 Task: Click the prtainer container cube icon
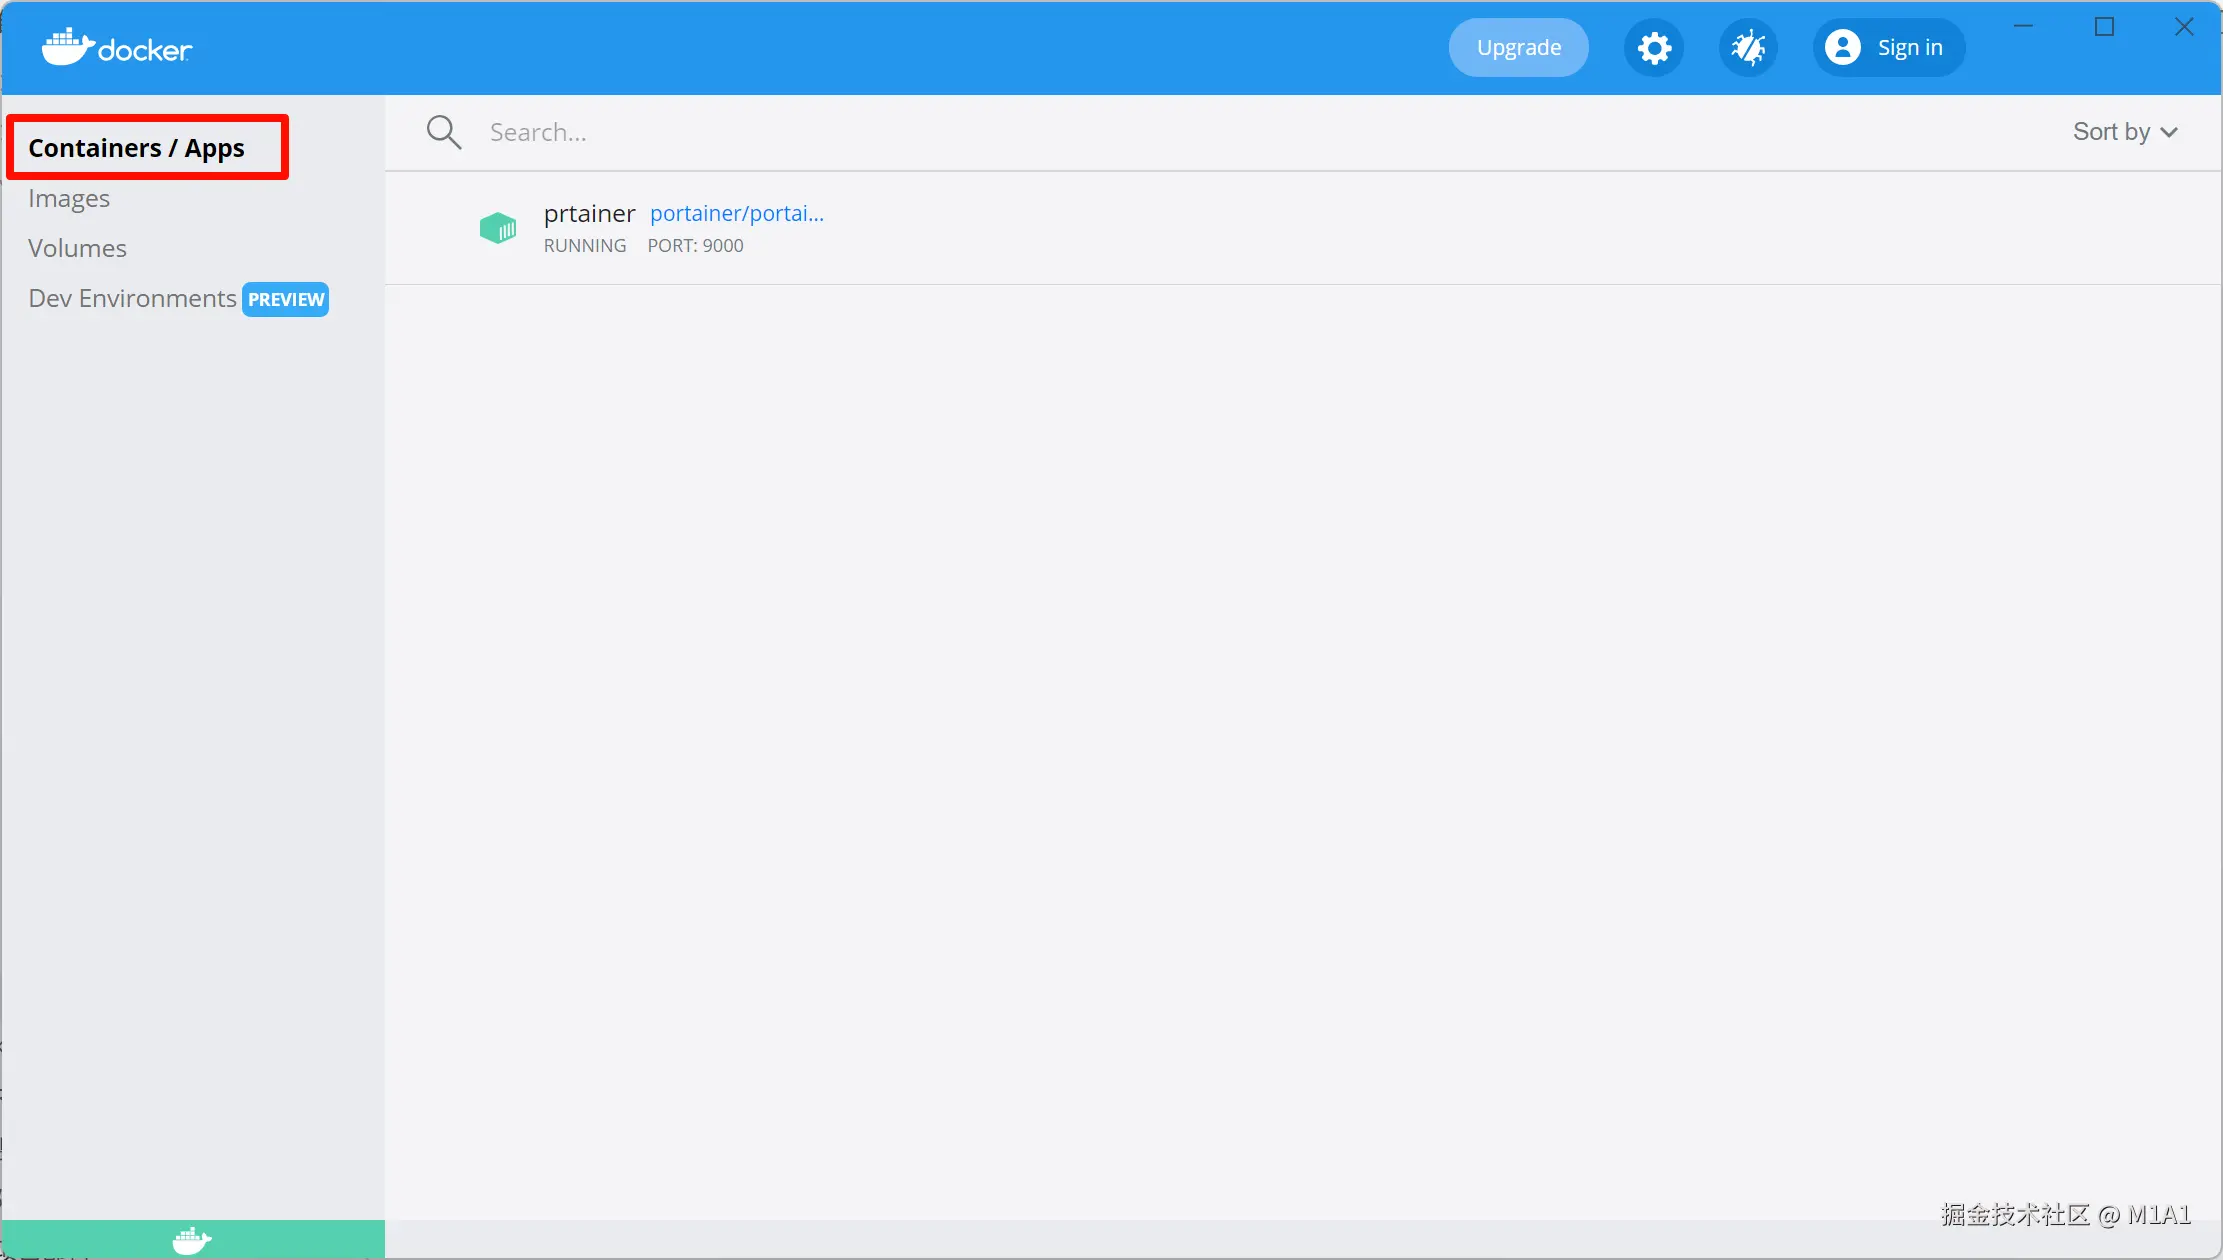pyautogui.click(x=498, y=228)
